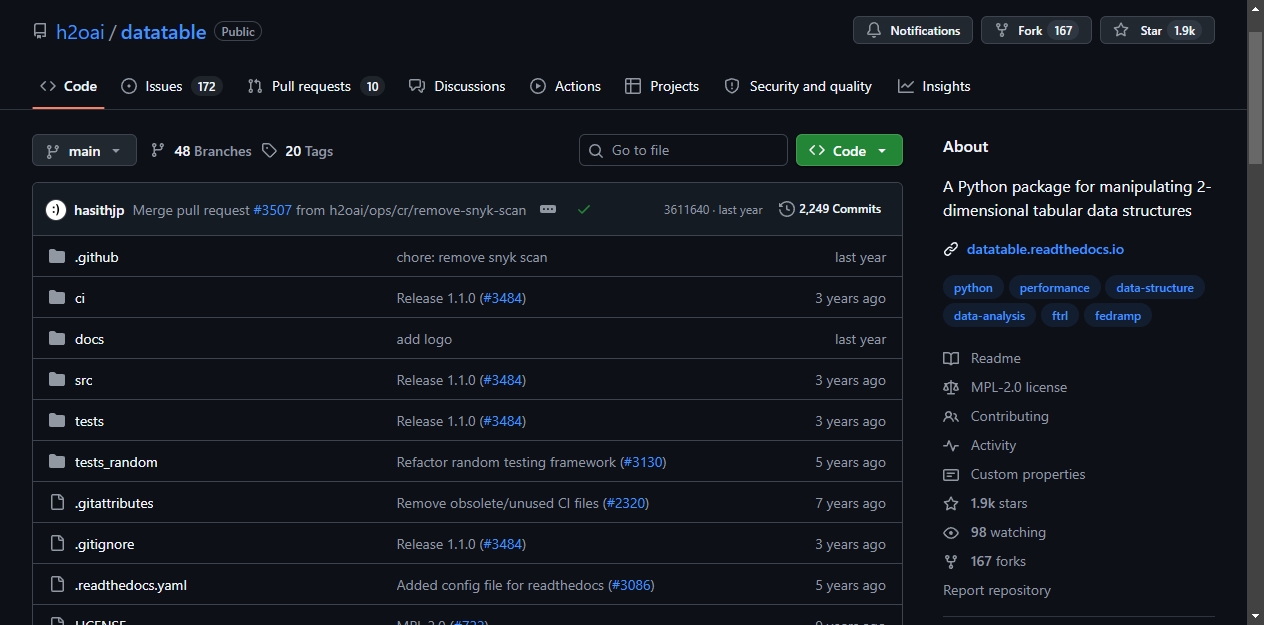Open the .readthedocs.yaml file
This screenshot has height=625, width=1264.
coord(131,585)
